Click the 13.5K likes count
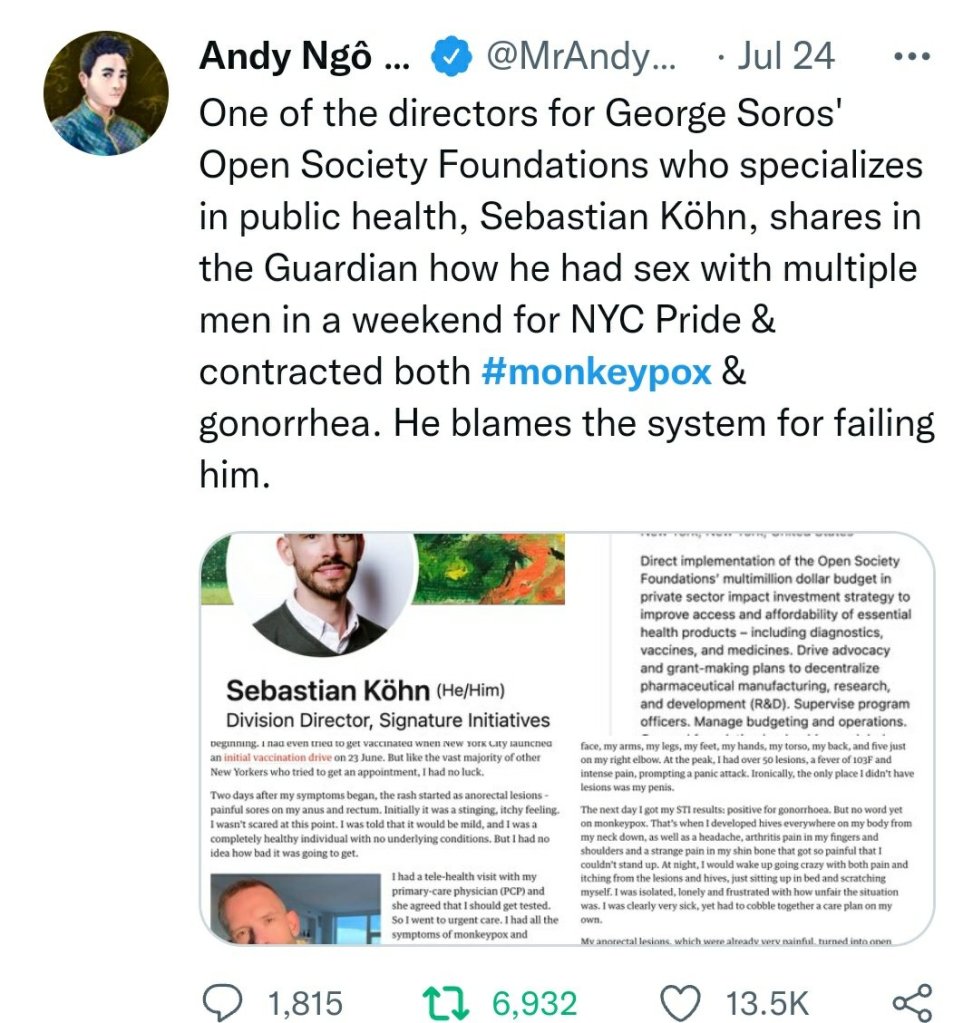963x1023 pixels. pyautogui.click(x=768, y=1002)
